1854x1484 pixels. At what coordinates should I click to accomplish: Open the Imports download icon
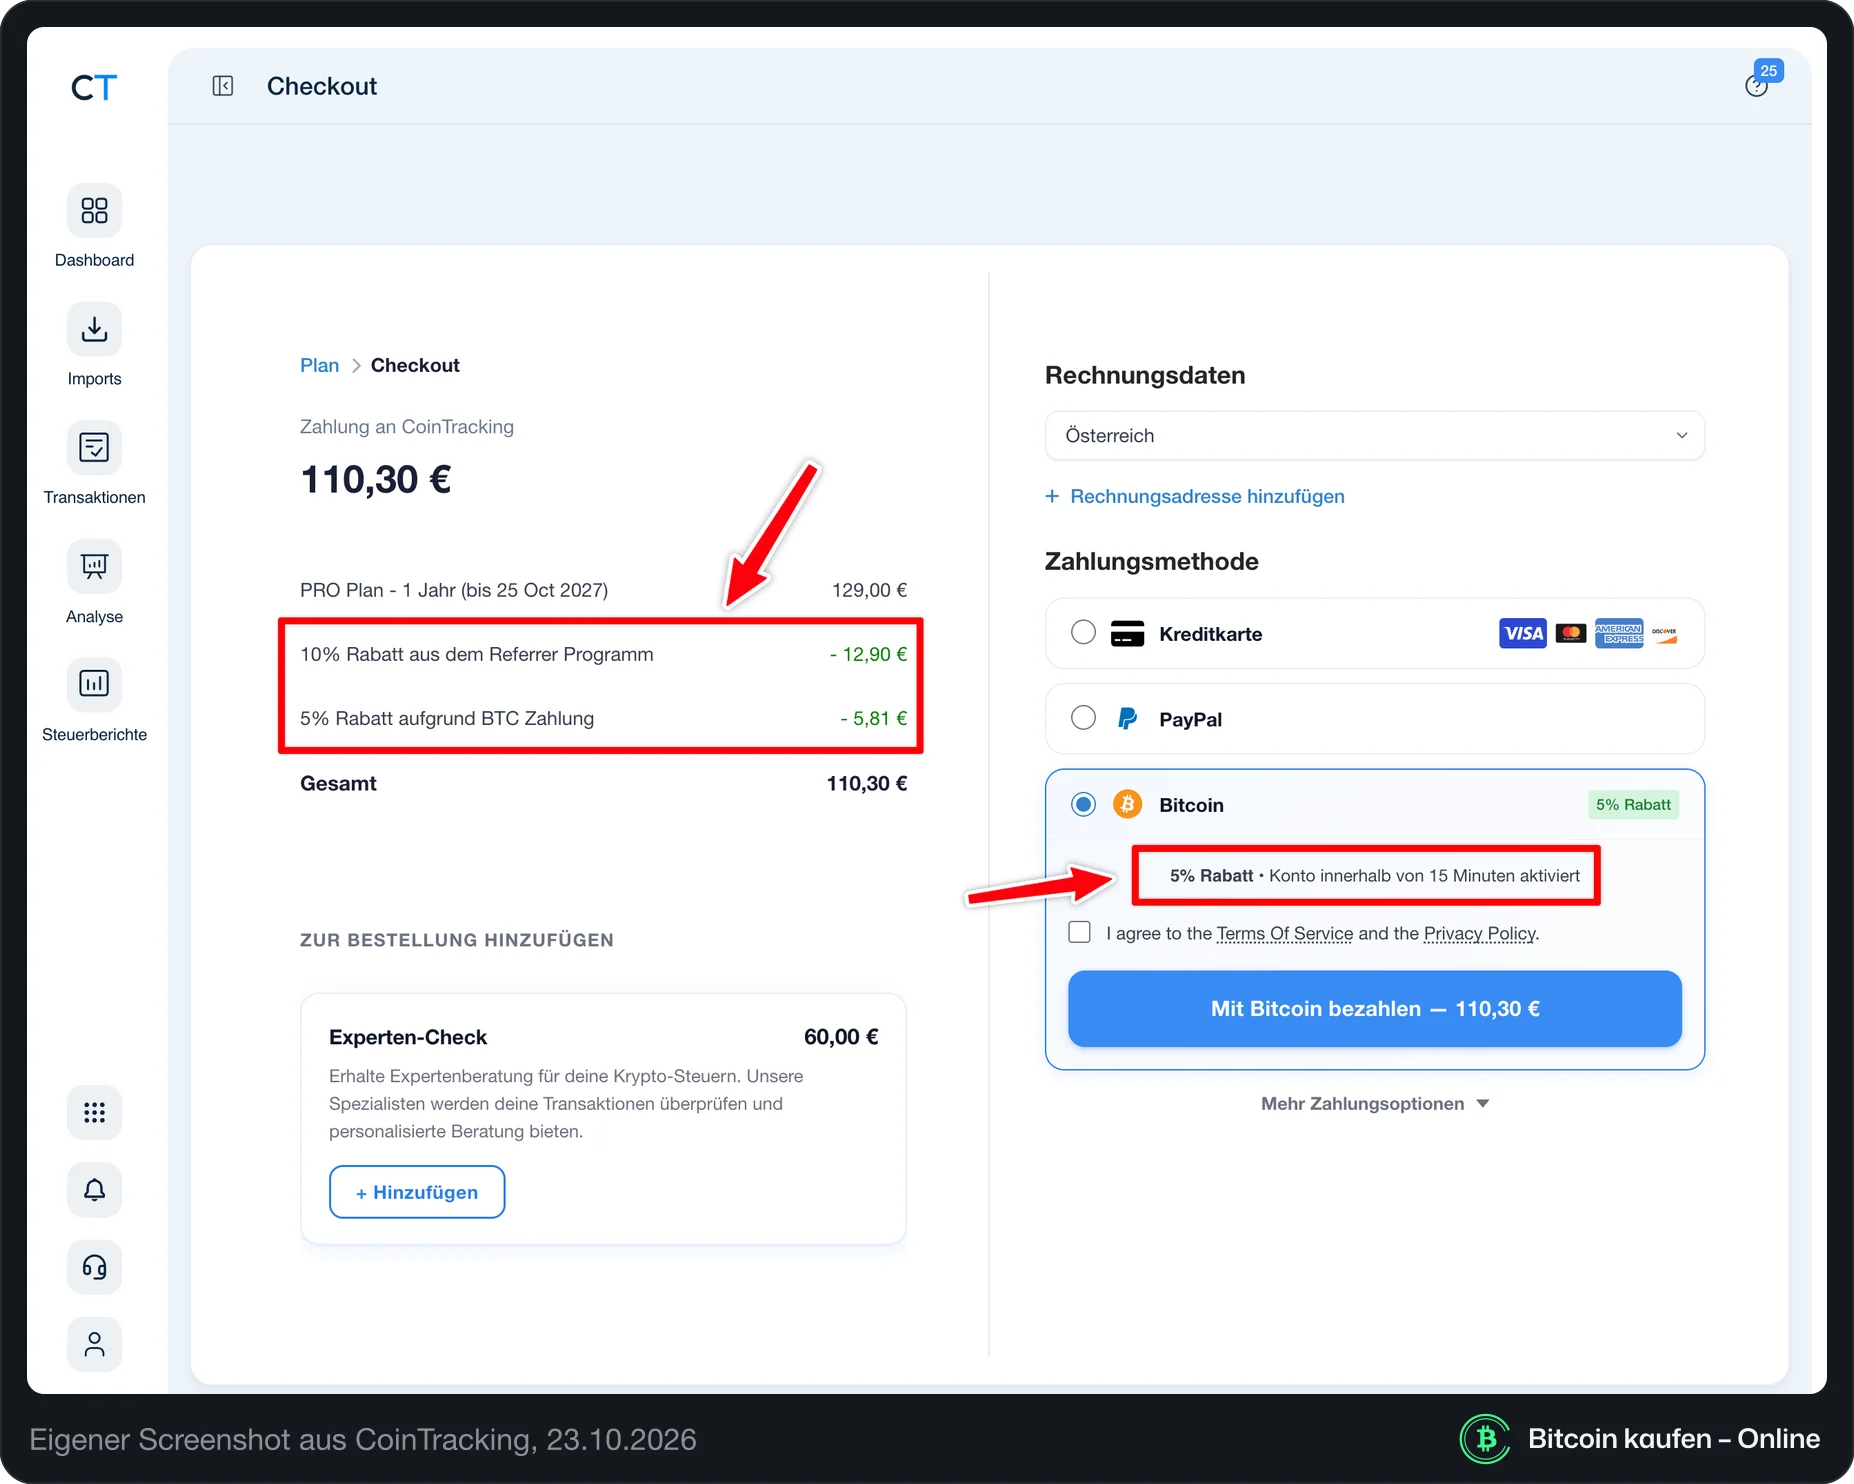click(x=94, y=329)
